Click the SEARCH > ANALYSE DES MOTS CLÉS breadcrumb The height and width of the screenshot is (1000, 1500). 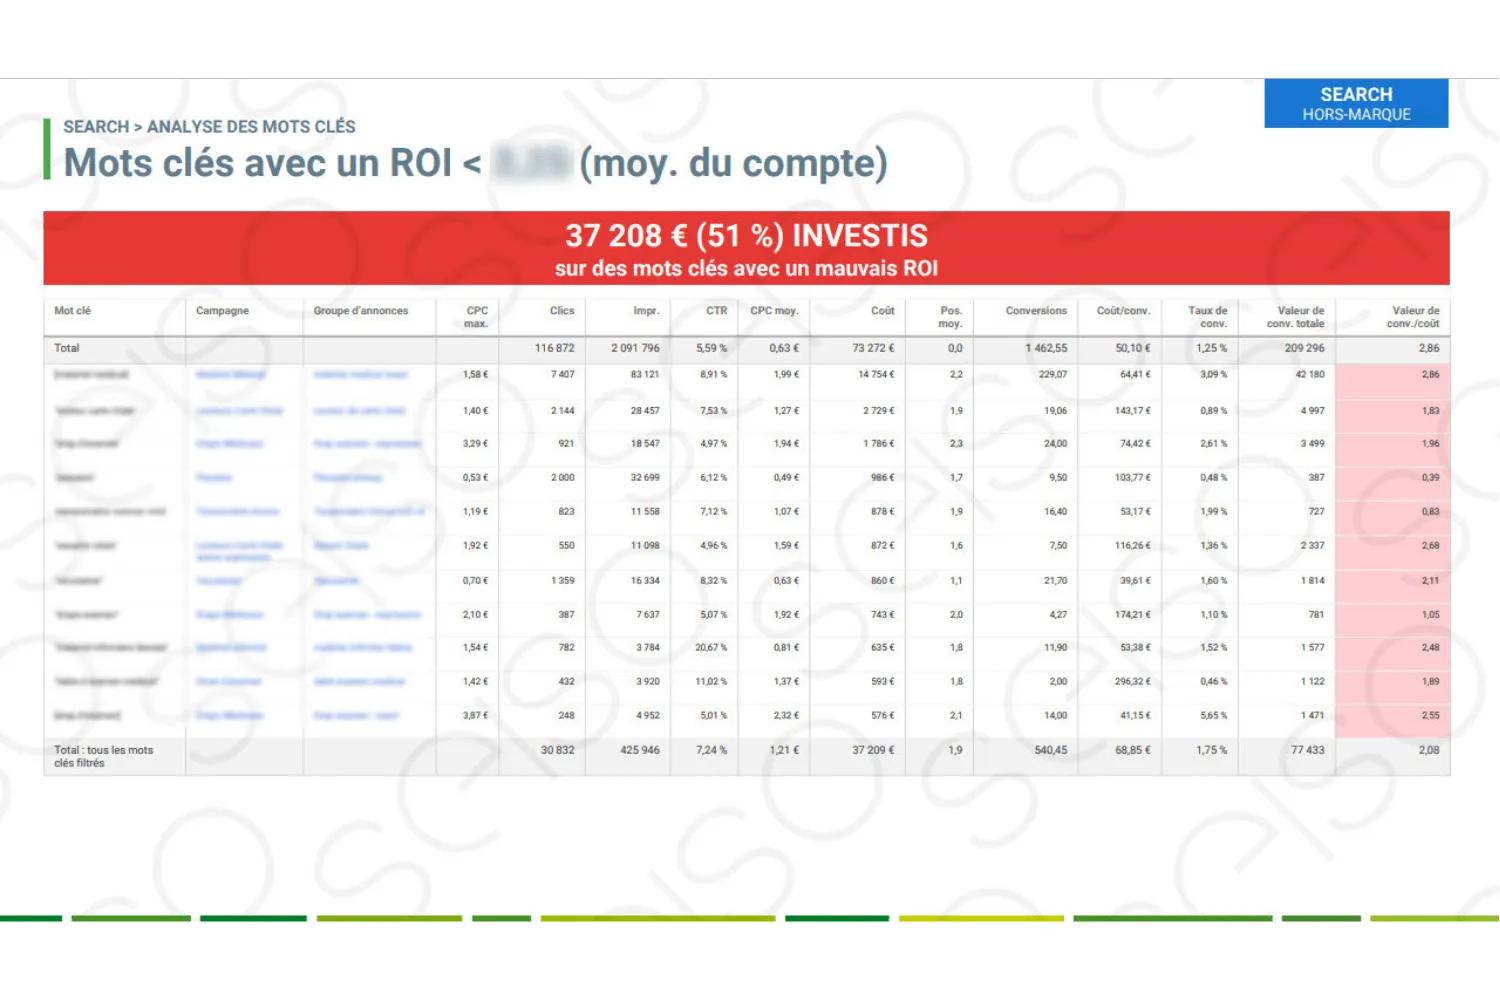tap(209, 127)
